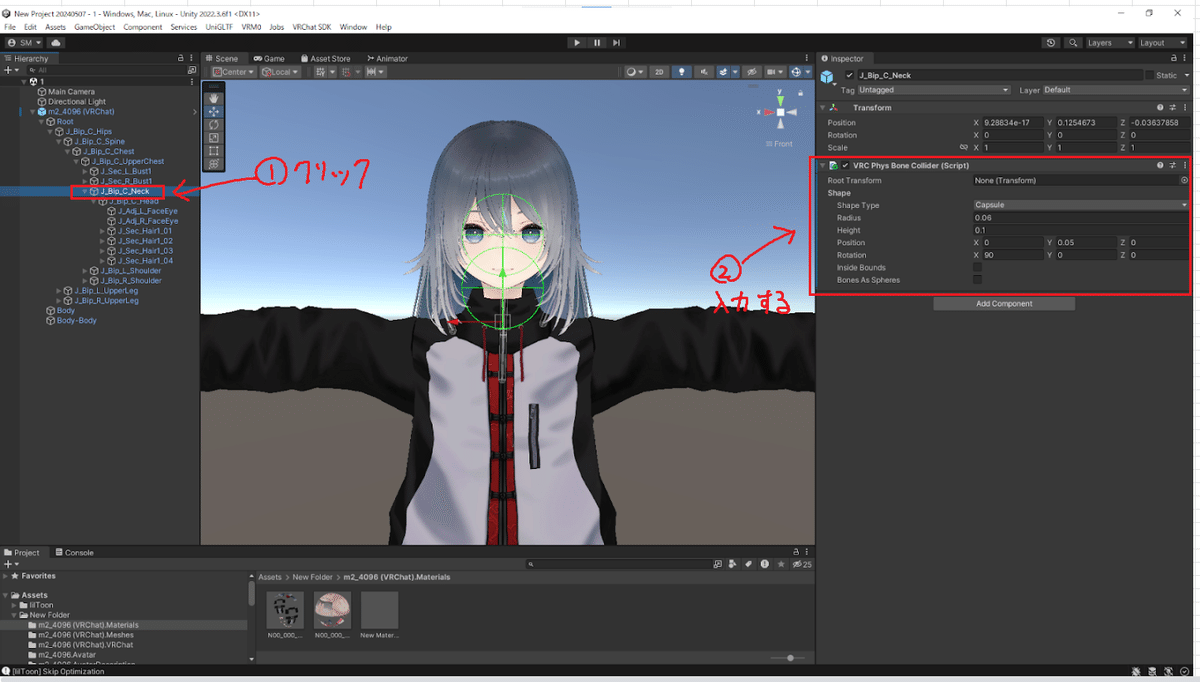Screen dimensions: 1200x682
Task: Collapse the VRC Phys Bone Collider foldout
Action: (x=823, y=165)
